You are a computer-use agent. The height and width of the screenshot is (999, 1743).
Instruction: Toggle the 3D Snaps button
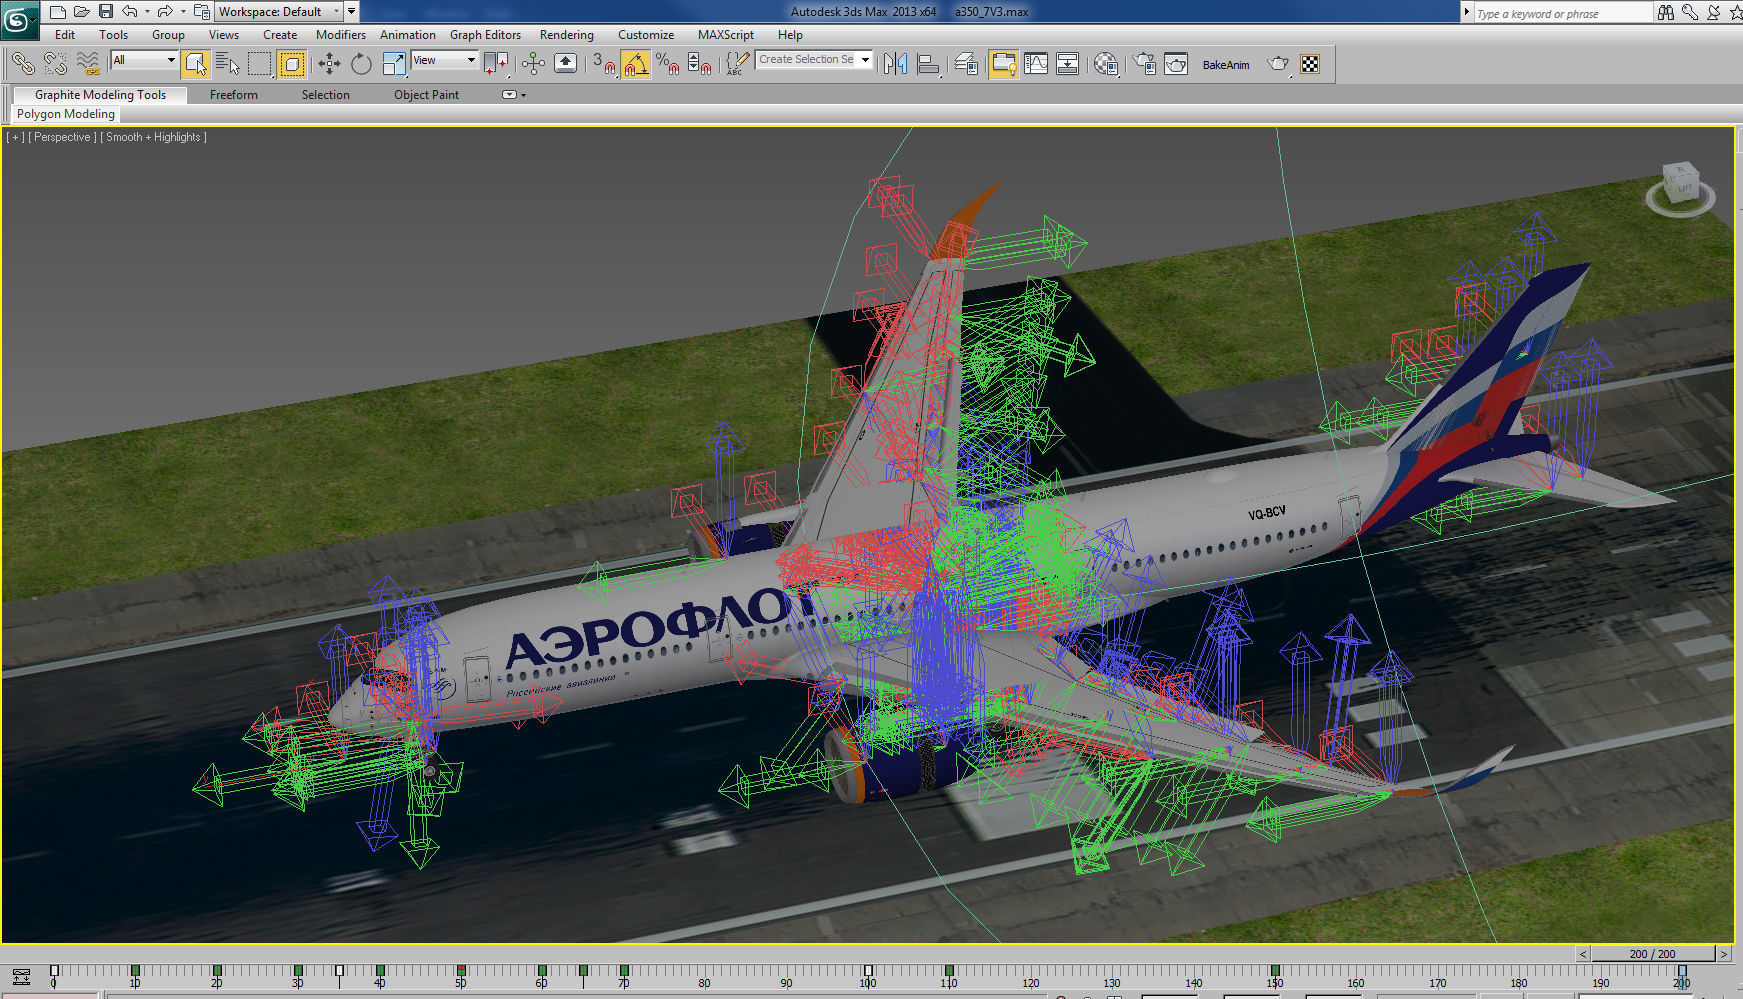point(603,64)
